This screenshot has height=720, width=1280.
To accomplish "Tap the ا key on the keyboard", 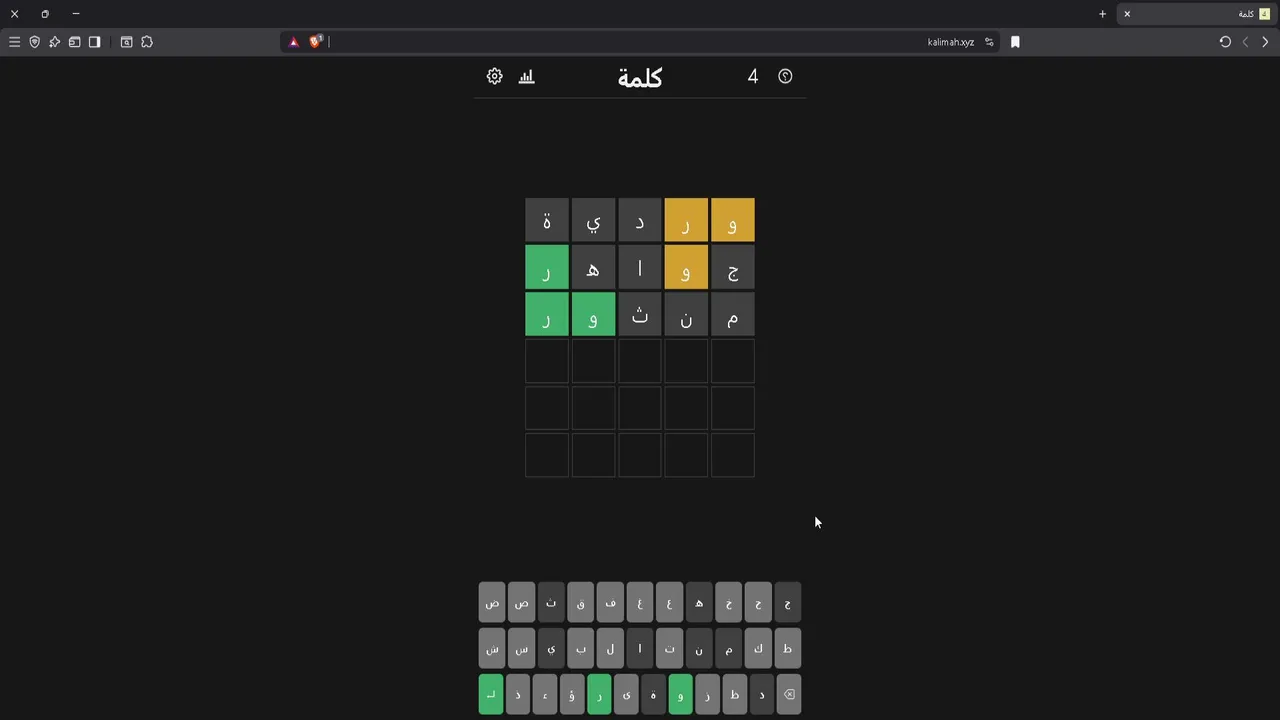I will point(640,649).
